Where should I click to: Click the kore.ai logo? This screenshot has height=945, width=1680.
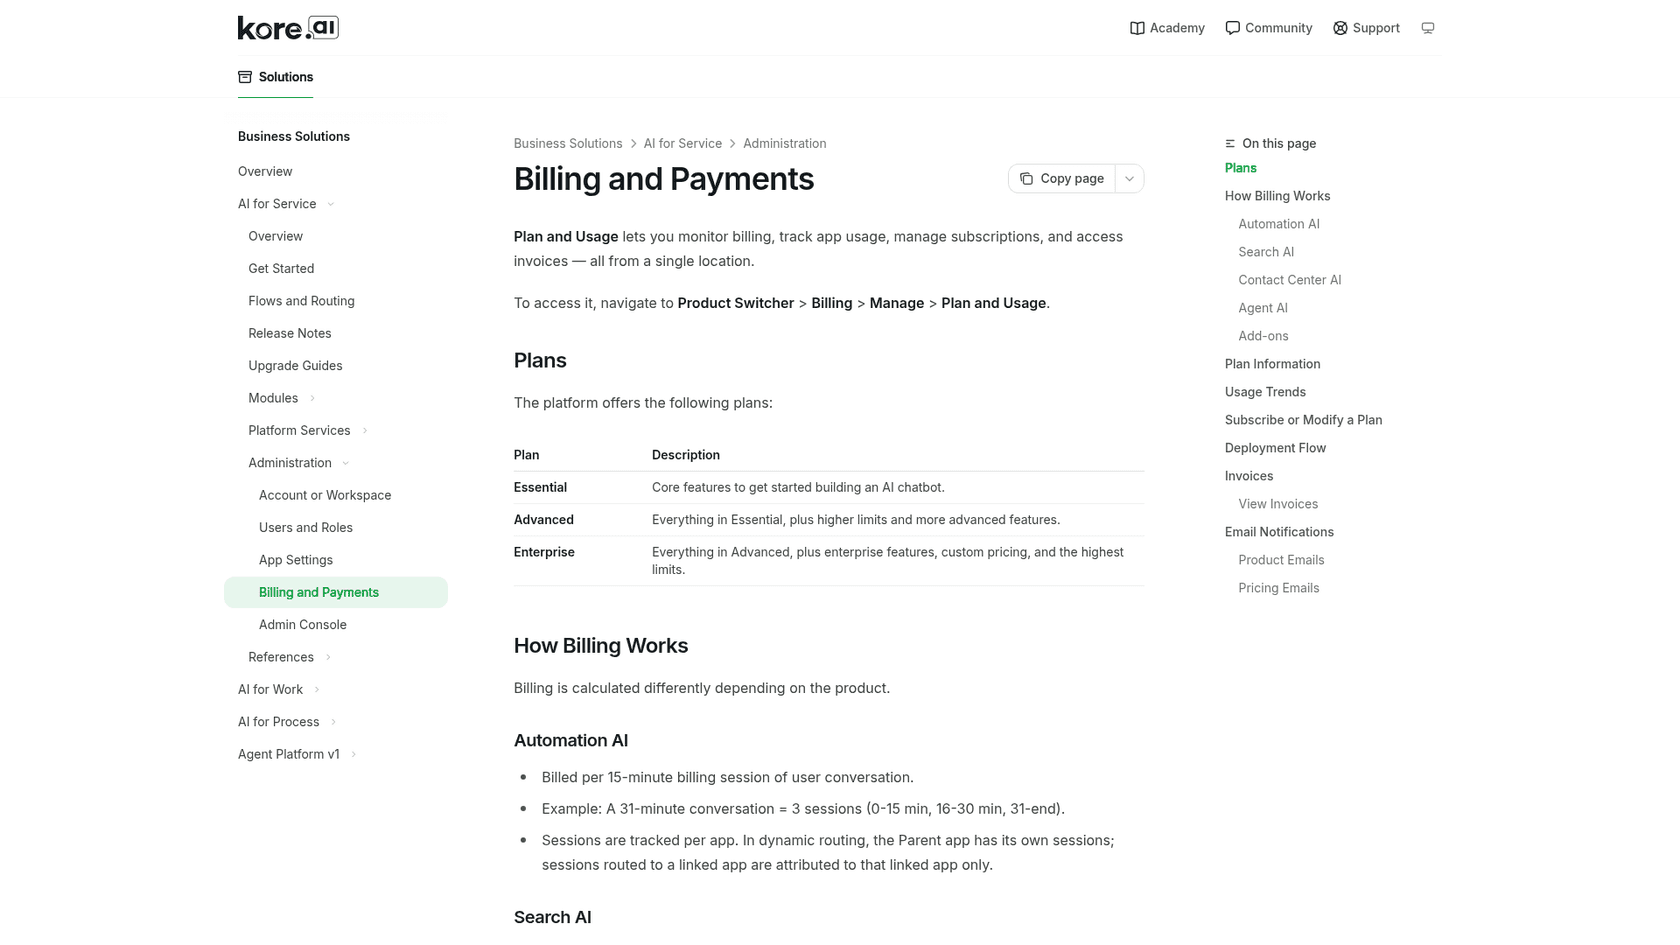tap(288, 28)
